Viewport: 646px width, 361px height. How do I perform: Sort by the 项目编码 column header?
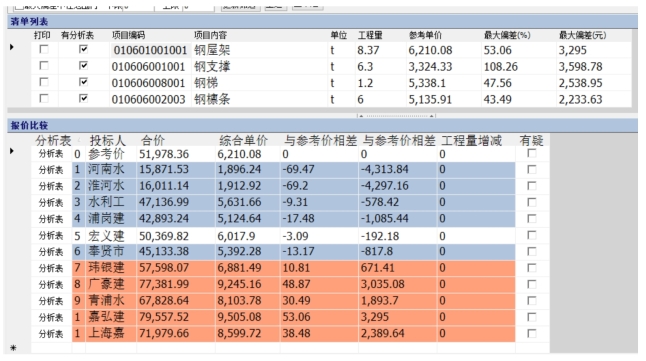(128, 35)
